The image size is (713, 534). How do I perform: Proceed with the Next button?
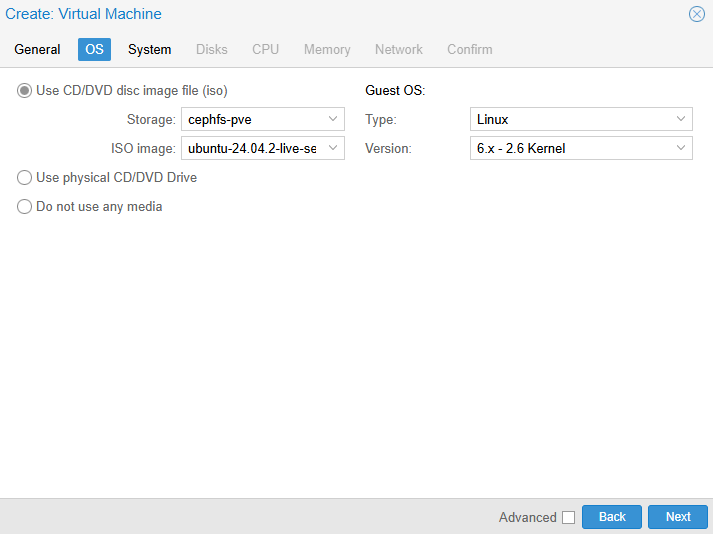click(678, 517)
